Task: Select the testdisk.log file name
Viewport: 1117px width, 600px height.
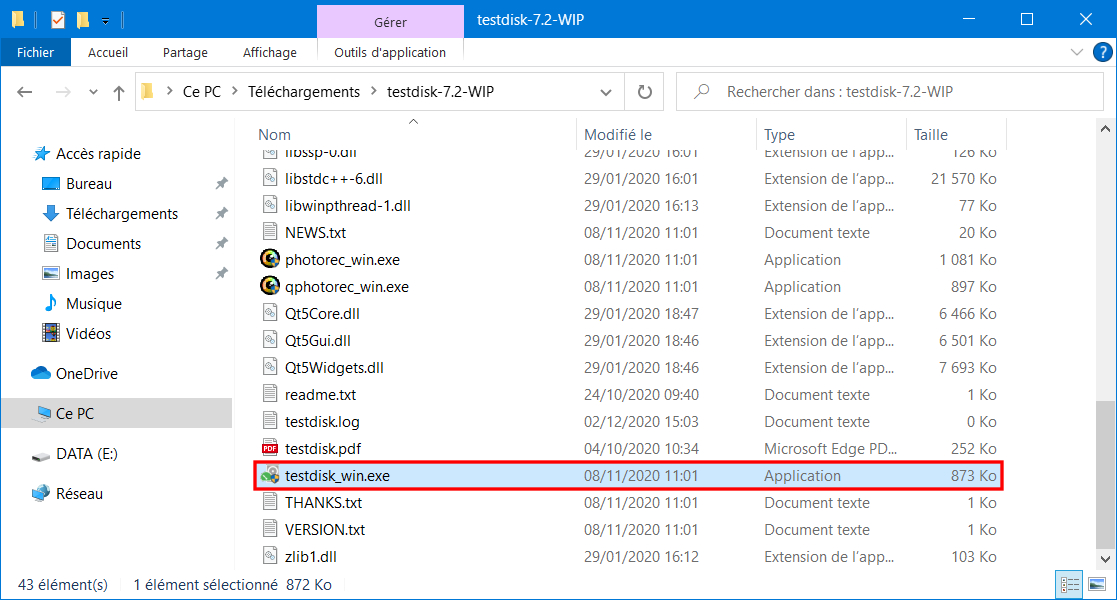Action: click(322, 422)
